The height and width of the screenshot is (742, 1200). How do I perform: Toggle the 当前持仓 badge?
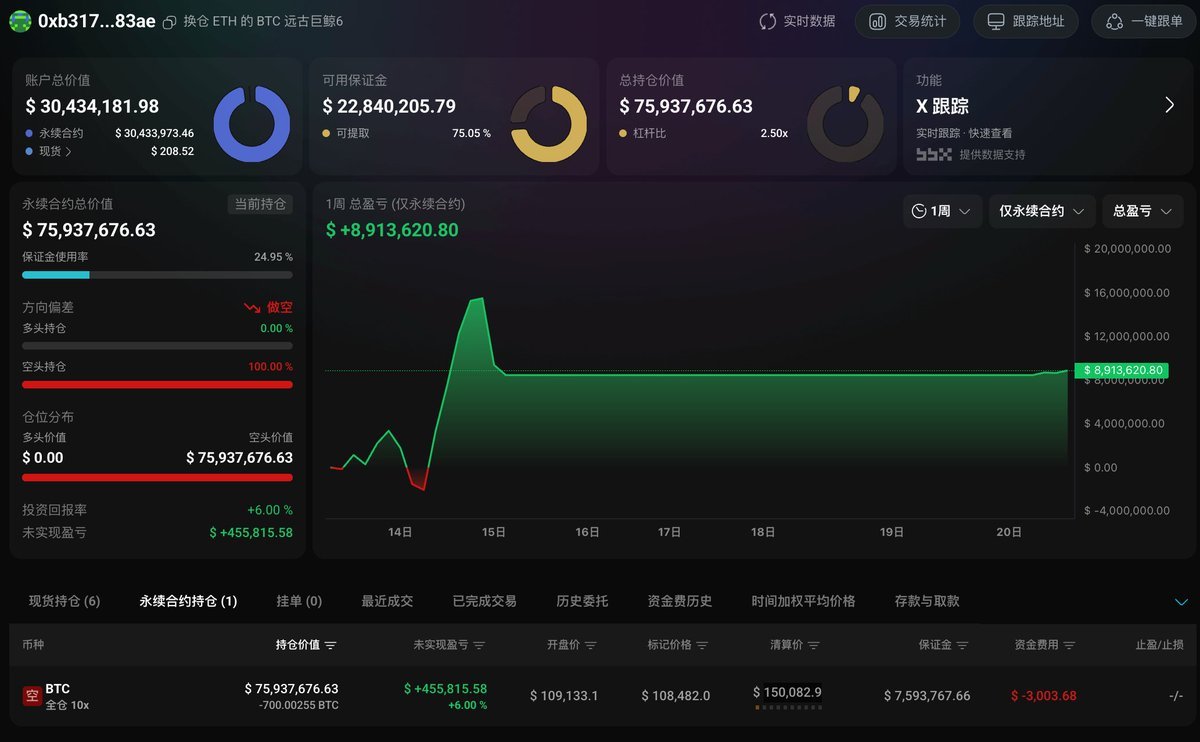(x=260, y=204)
